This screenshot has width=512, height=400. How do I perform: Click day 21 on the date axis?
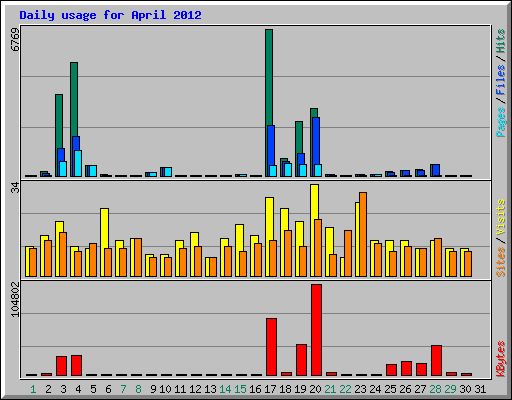[x=330, y=389]
